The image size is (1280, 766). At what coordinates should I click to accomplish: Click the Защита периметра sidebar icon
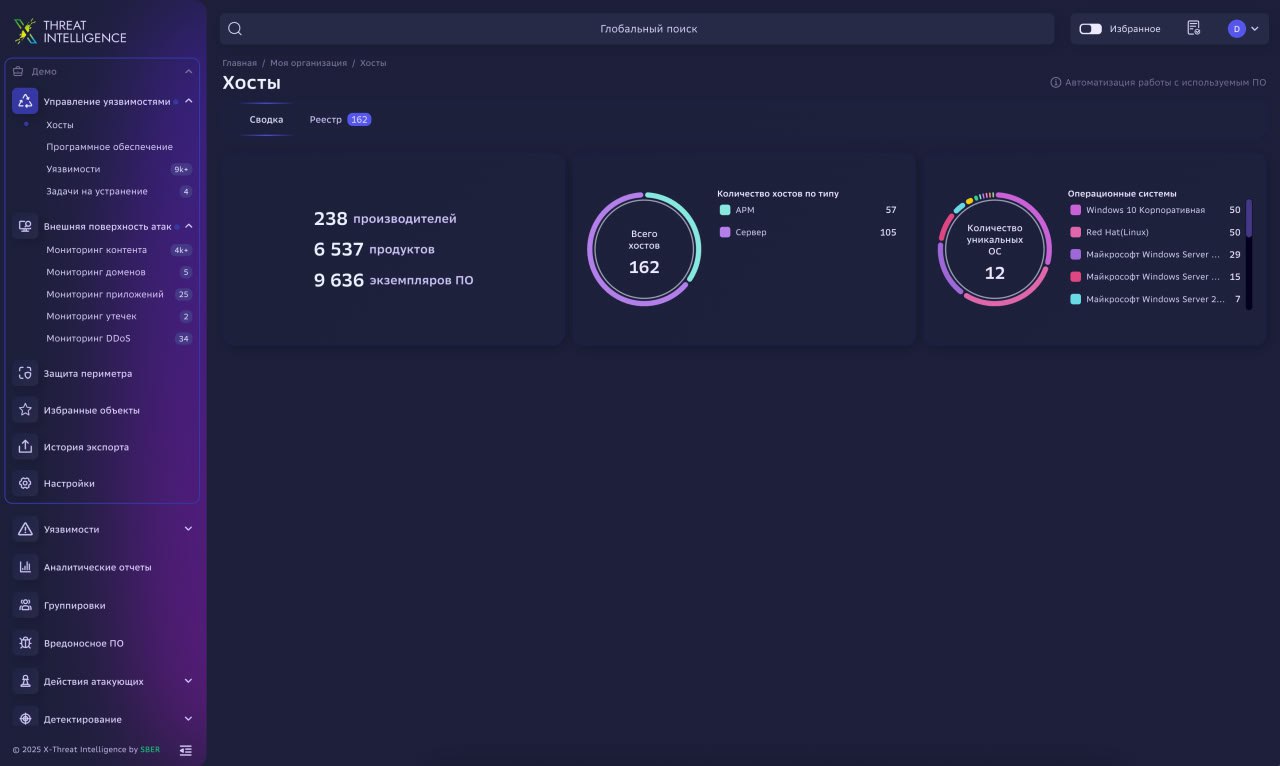(x=25, y=374)
